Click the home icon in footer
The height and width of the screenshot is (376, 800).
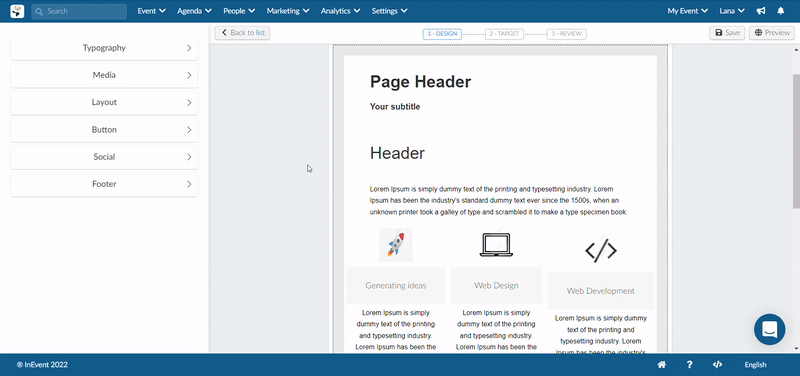click(662, 364)
